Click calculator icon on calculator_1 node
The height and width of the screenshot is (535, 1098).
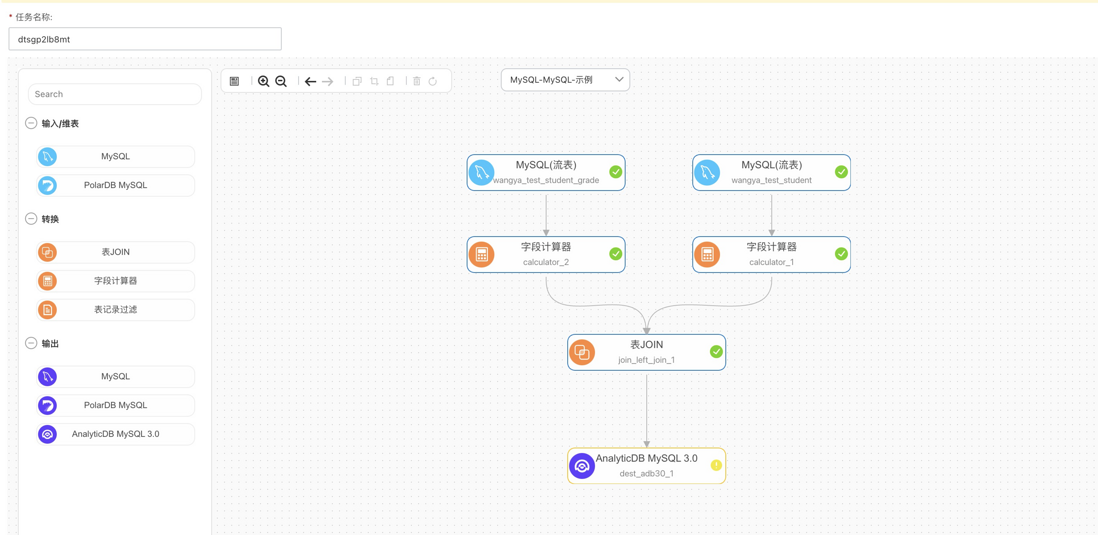click(x=707, y=255)
